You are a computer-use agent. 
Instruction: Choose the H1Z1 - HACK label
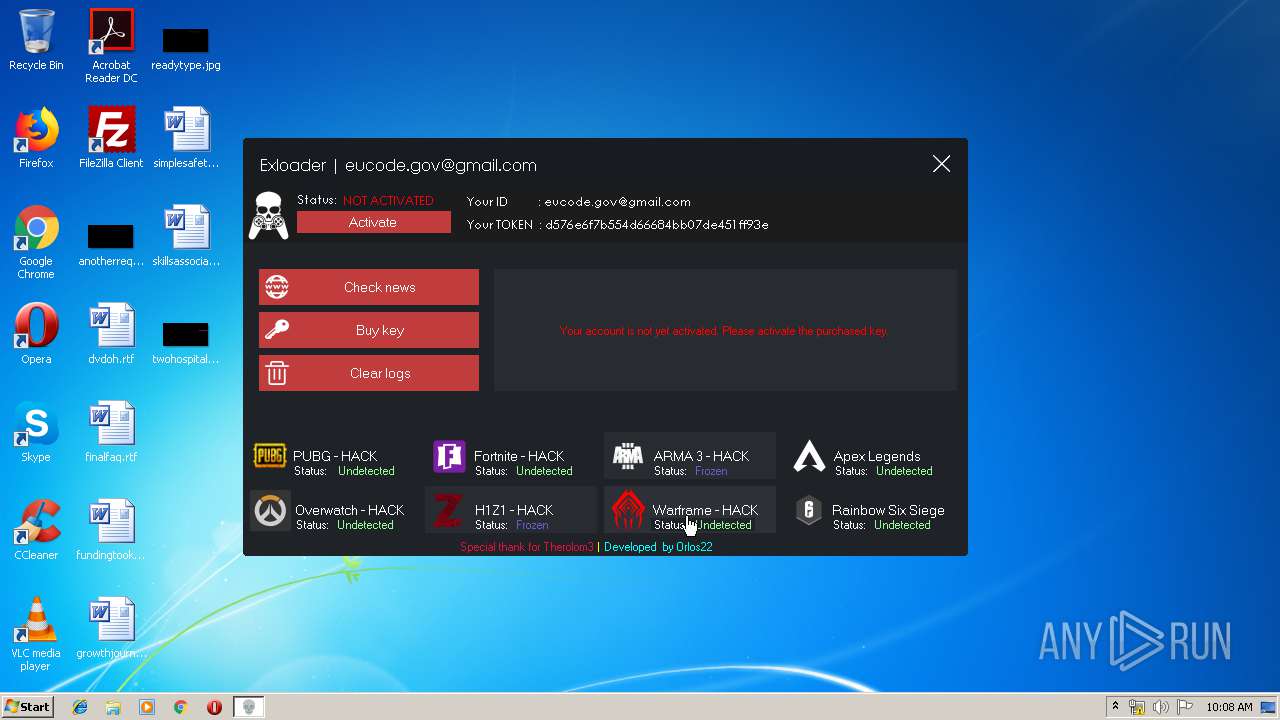514,510
